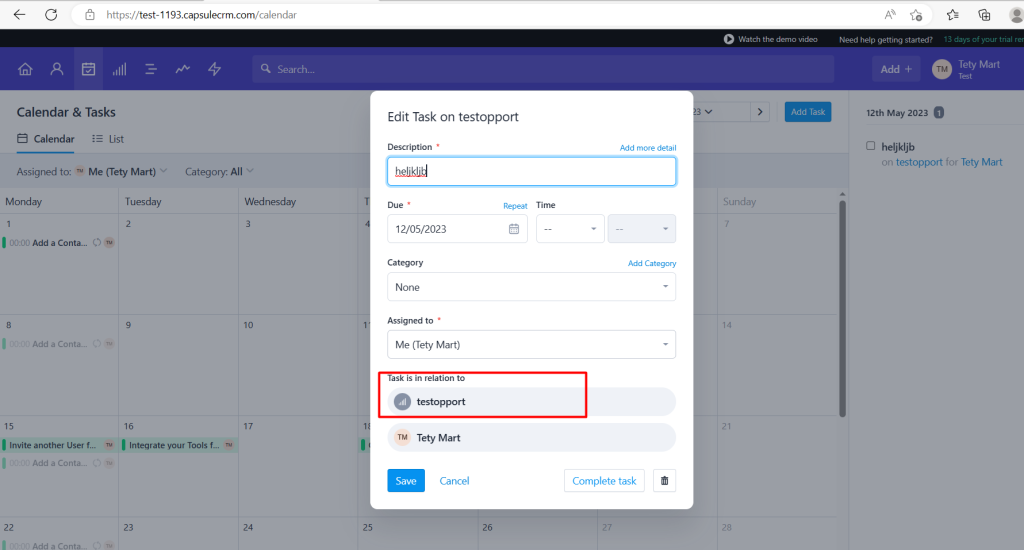Open browser collections icon
Image resolution: width=1024 pixels, height=550 pixels.
click(984, 14)
